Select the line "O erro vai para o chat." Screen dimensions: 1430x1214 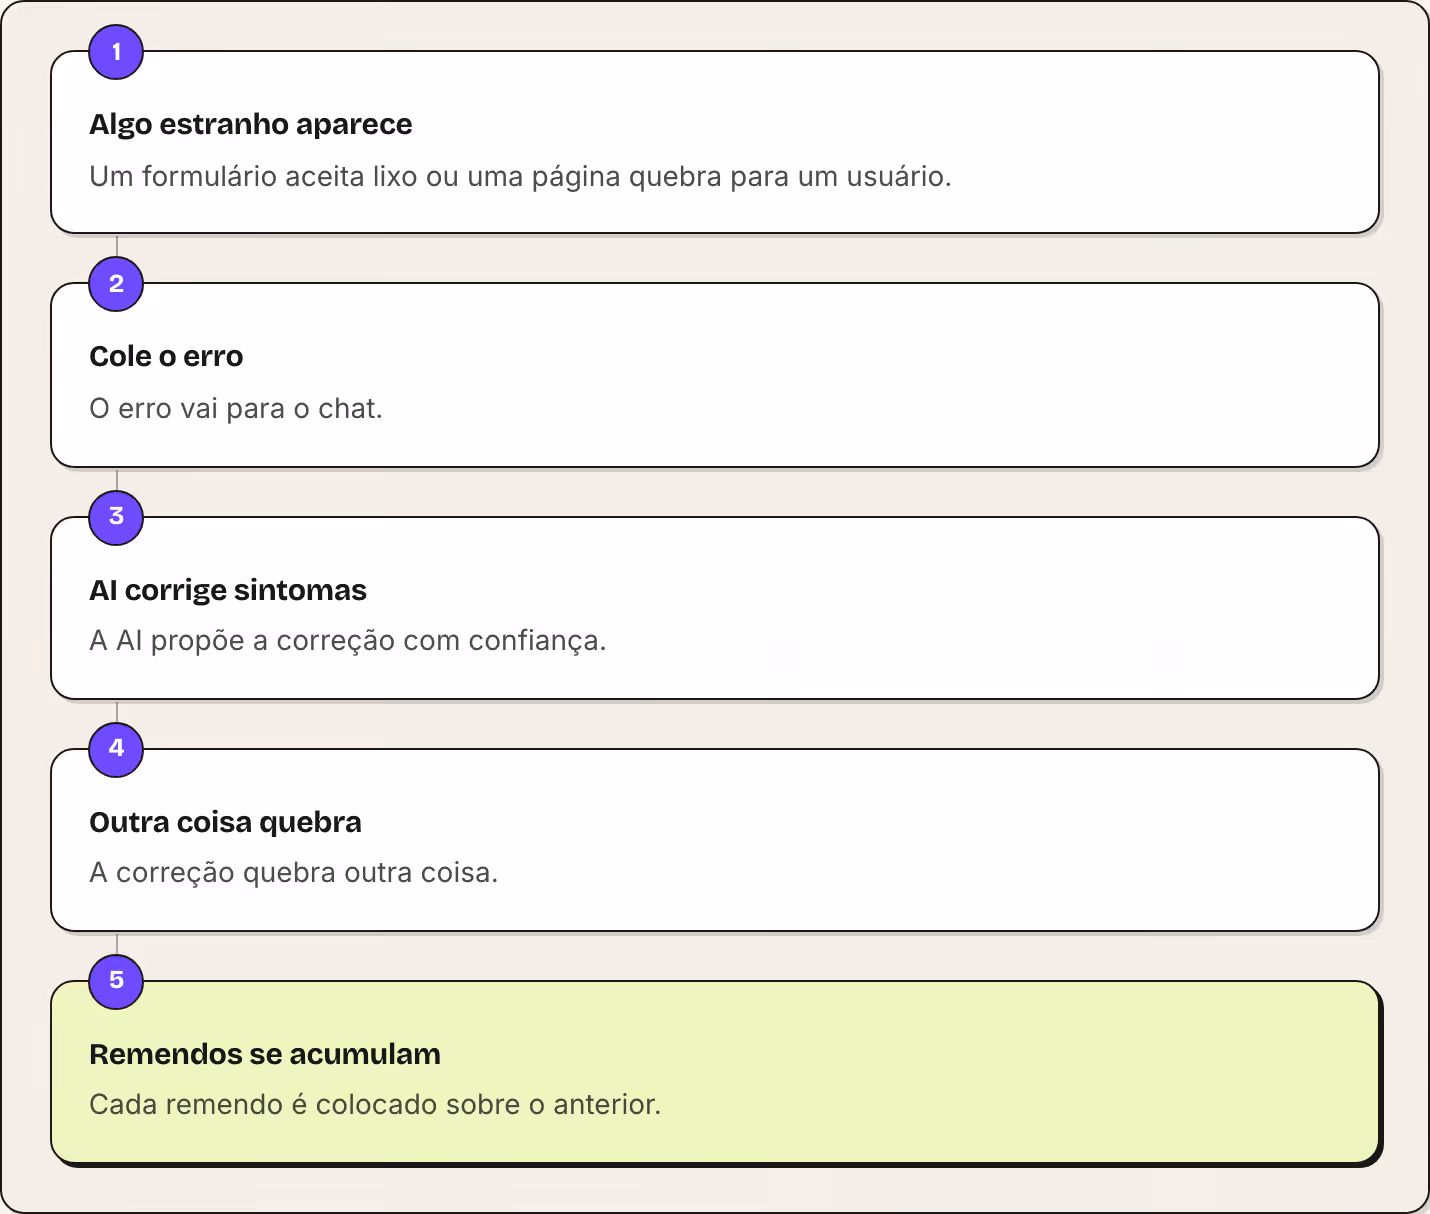pyautogui.click(x=236, y=409)
